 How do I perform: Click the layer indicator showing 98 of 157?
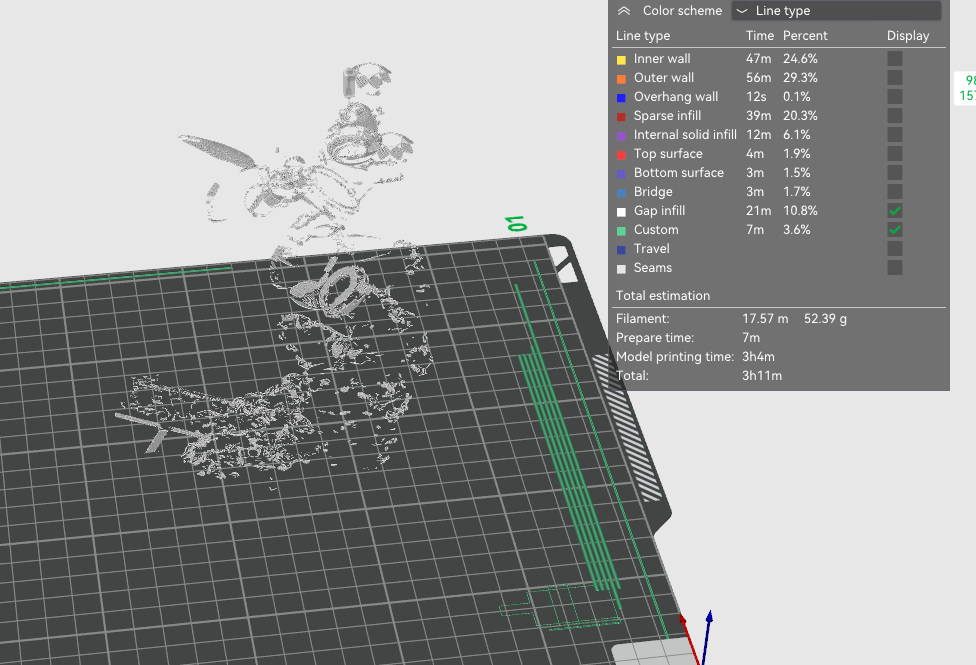(x=968, y=87)
